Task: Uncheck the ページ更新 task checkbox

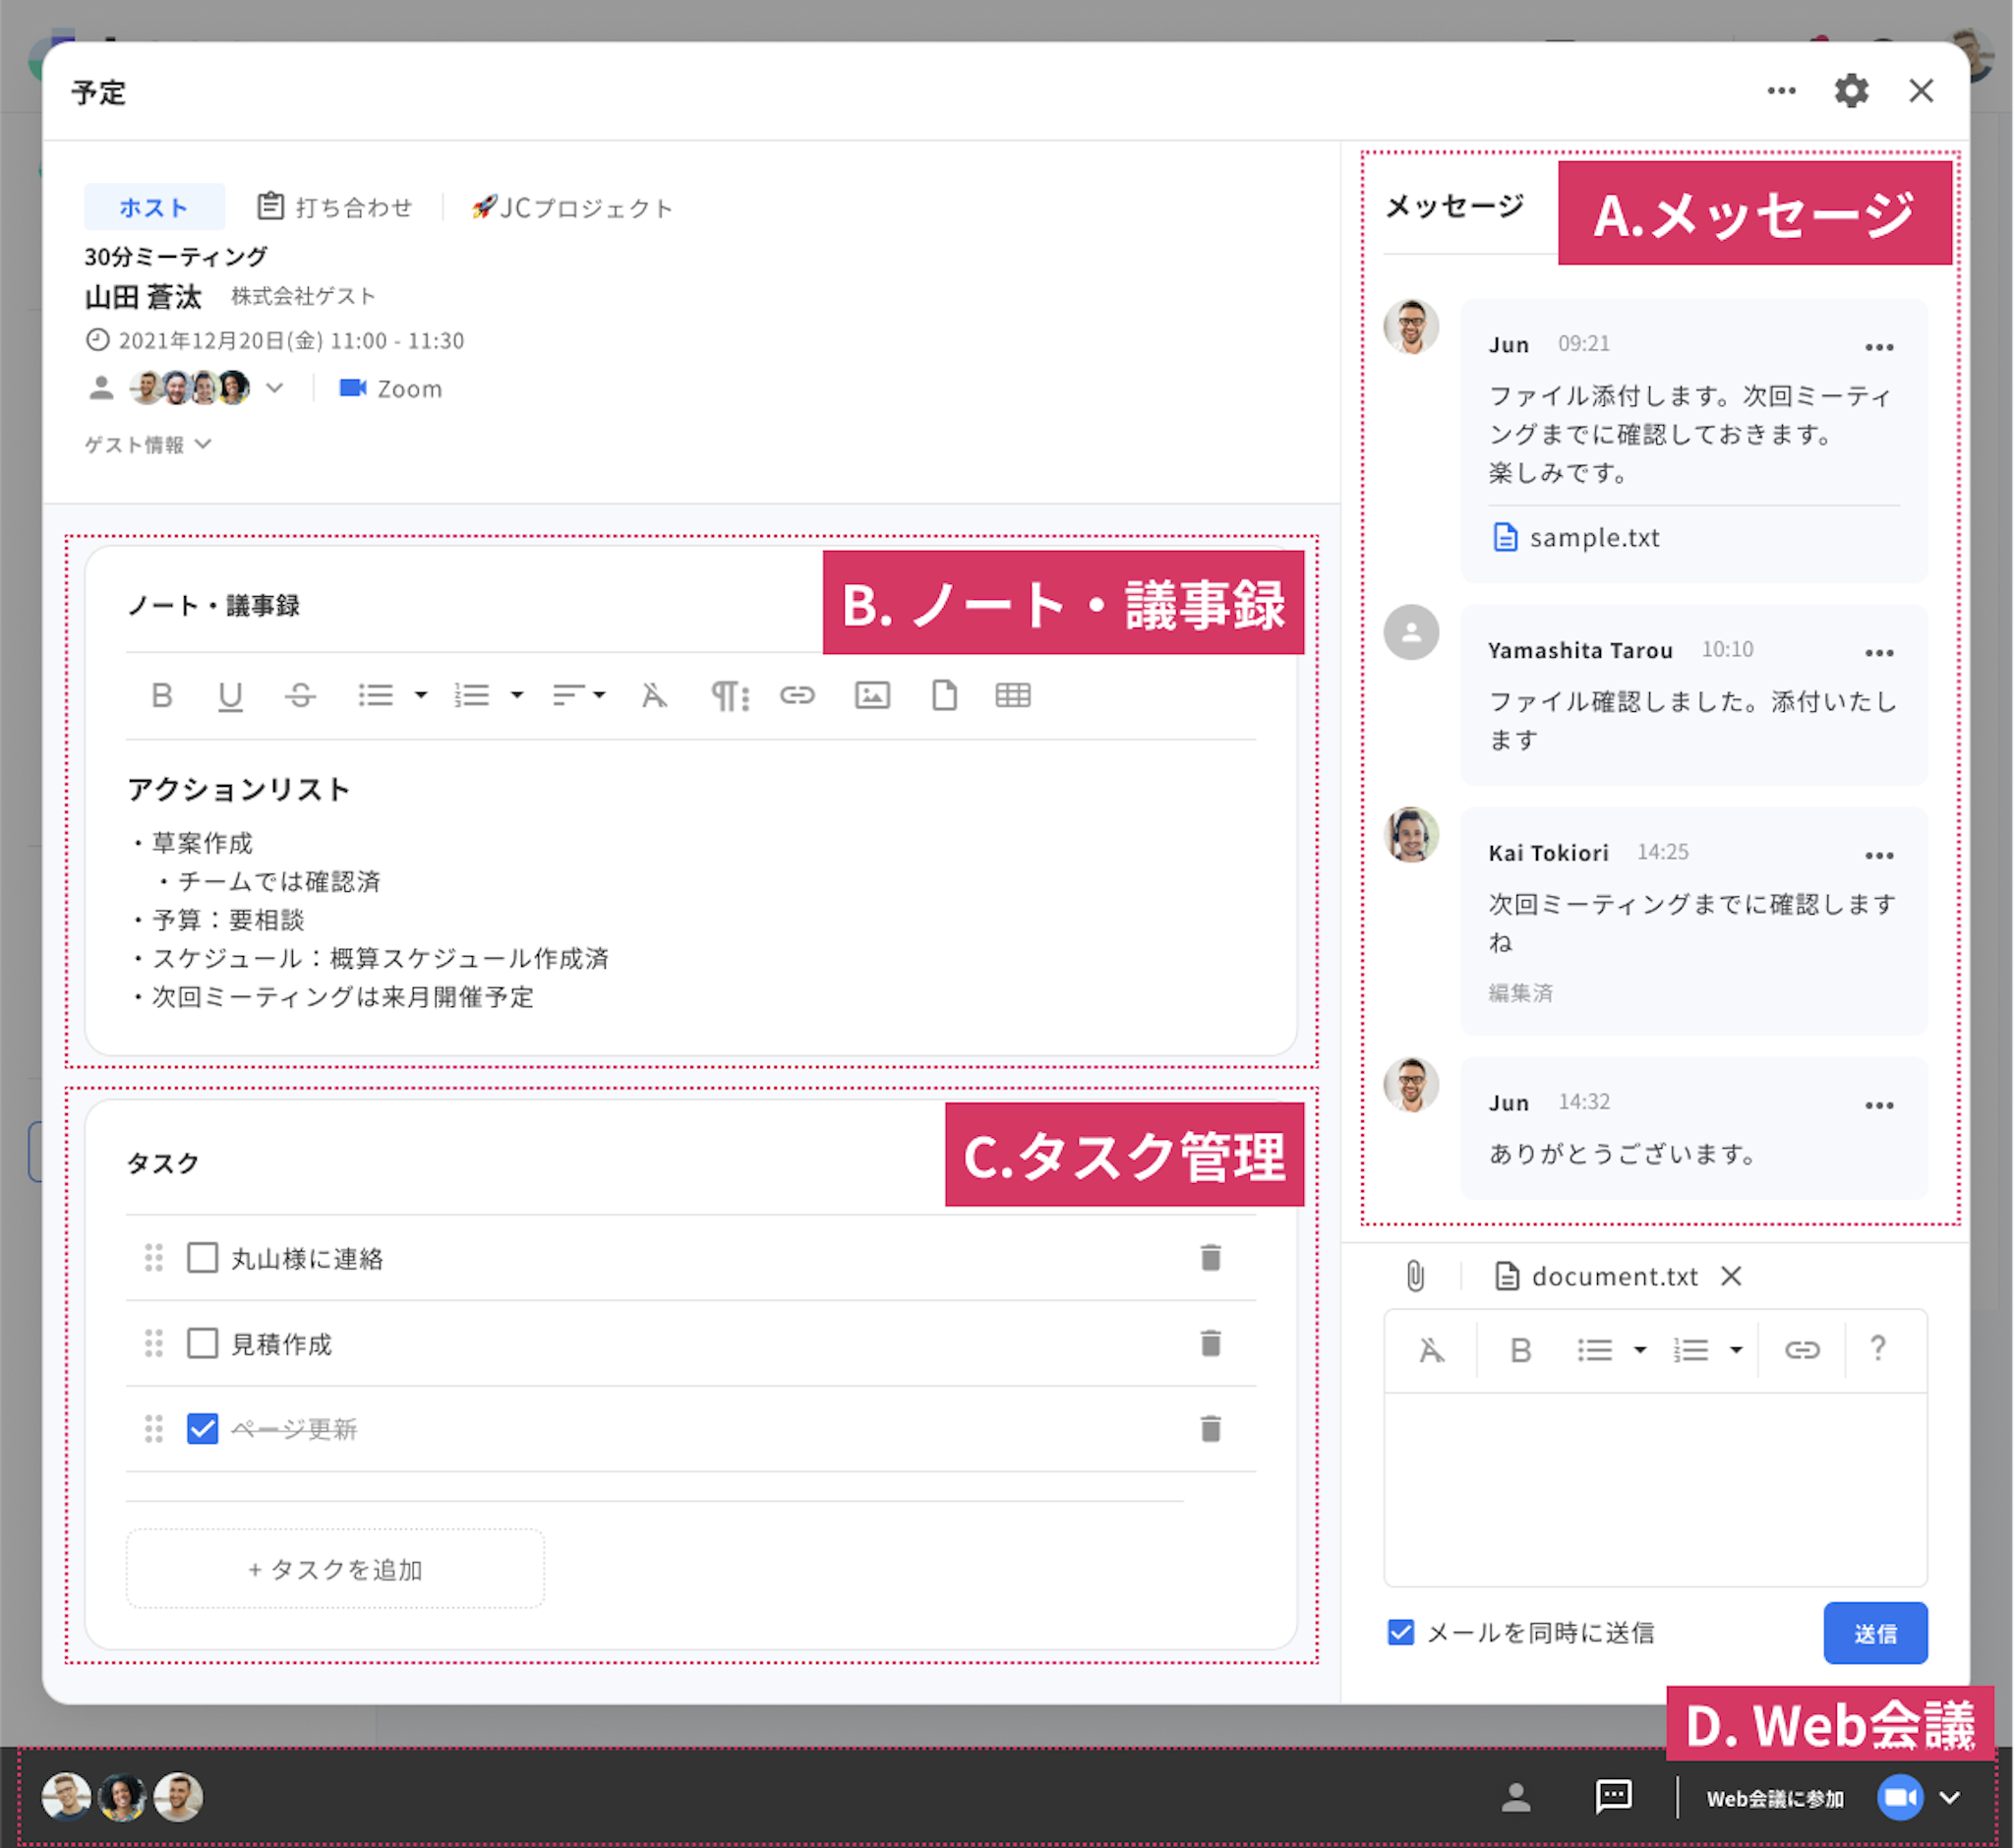Action: (x=203, y=1429)
